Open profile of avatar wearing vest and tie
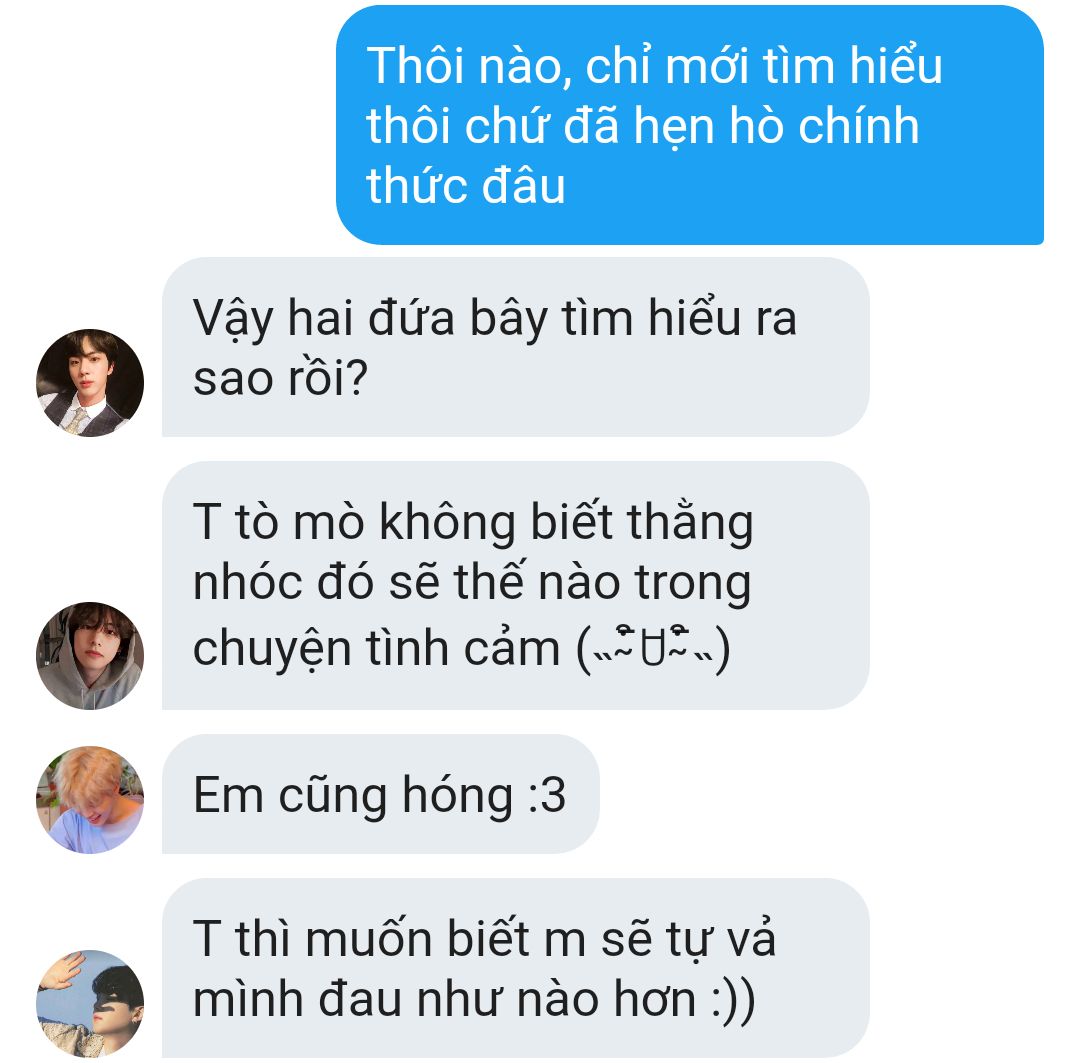This screenshot has width=1080, height=1063. pyautogui.click(x=90, y=382)
